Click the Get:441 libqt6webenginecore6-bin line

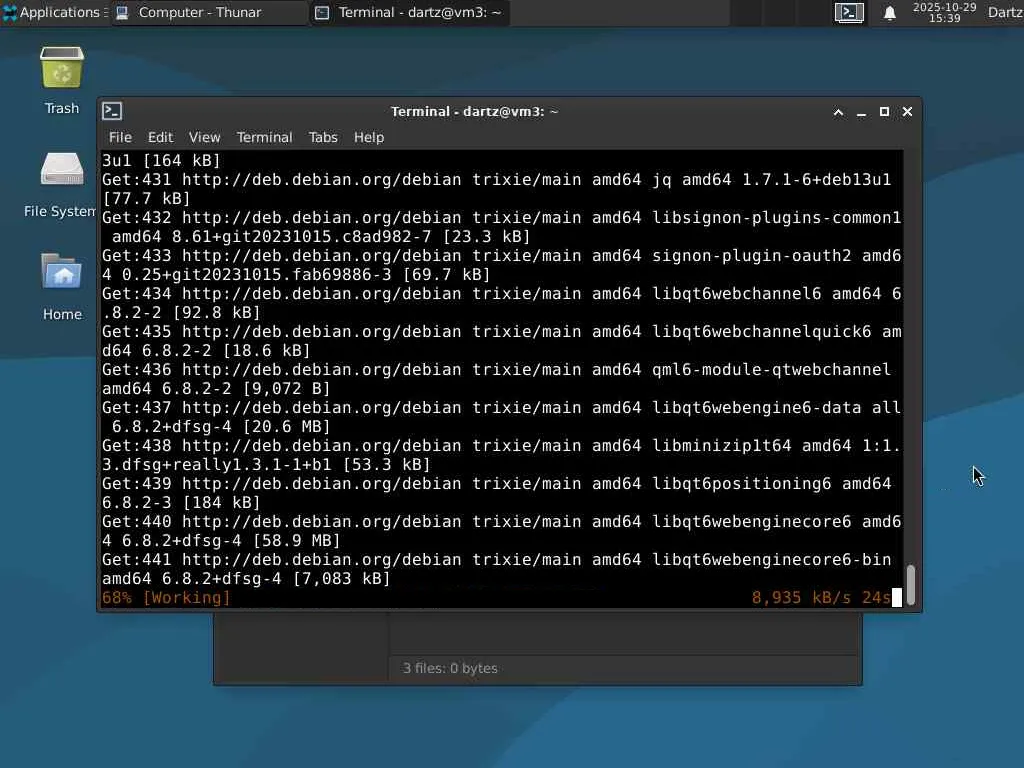496,569
